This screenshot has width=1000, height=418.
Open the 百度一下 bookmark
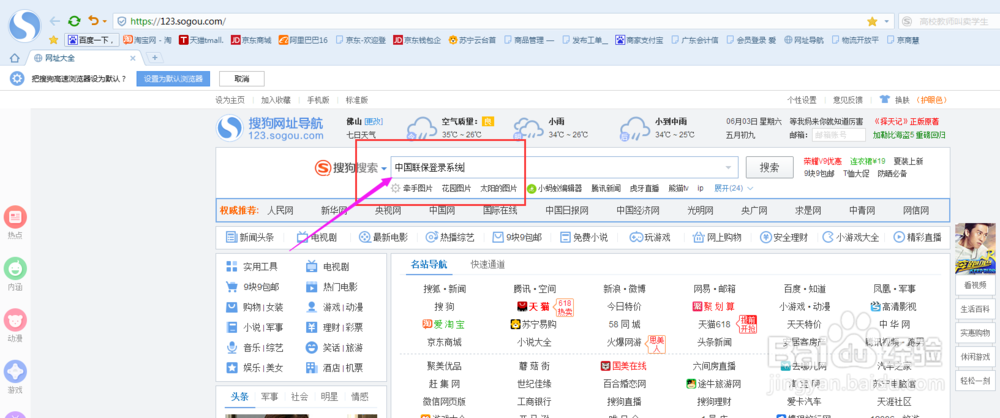coord(92,40)
